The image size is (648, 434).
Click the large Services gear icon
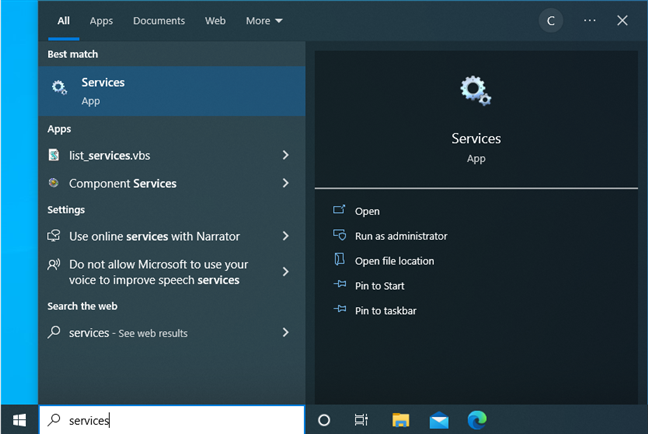pos(476,92)
